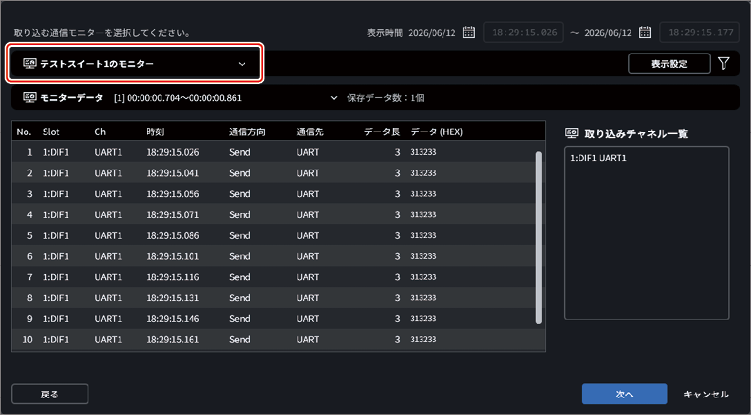Click monitor icon beside モニターデータ

pos(30,98)
